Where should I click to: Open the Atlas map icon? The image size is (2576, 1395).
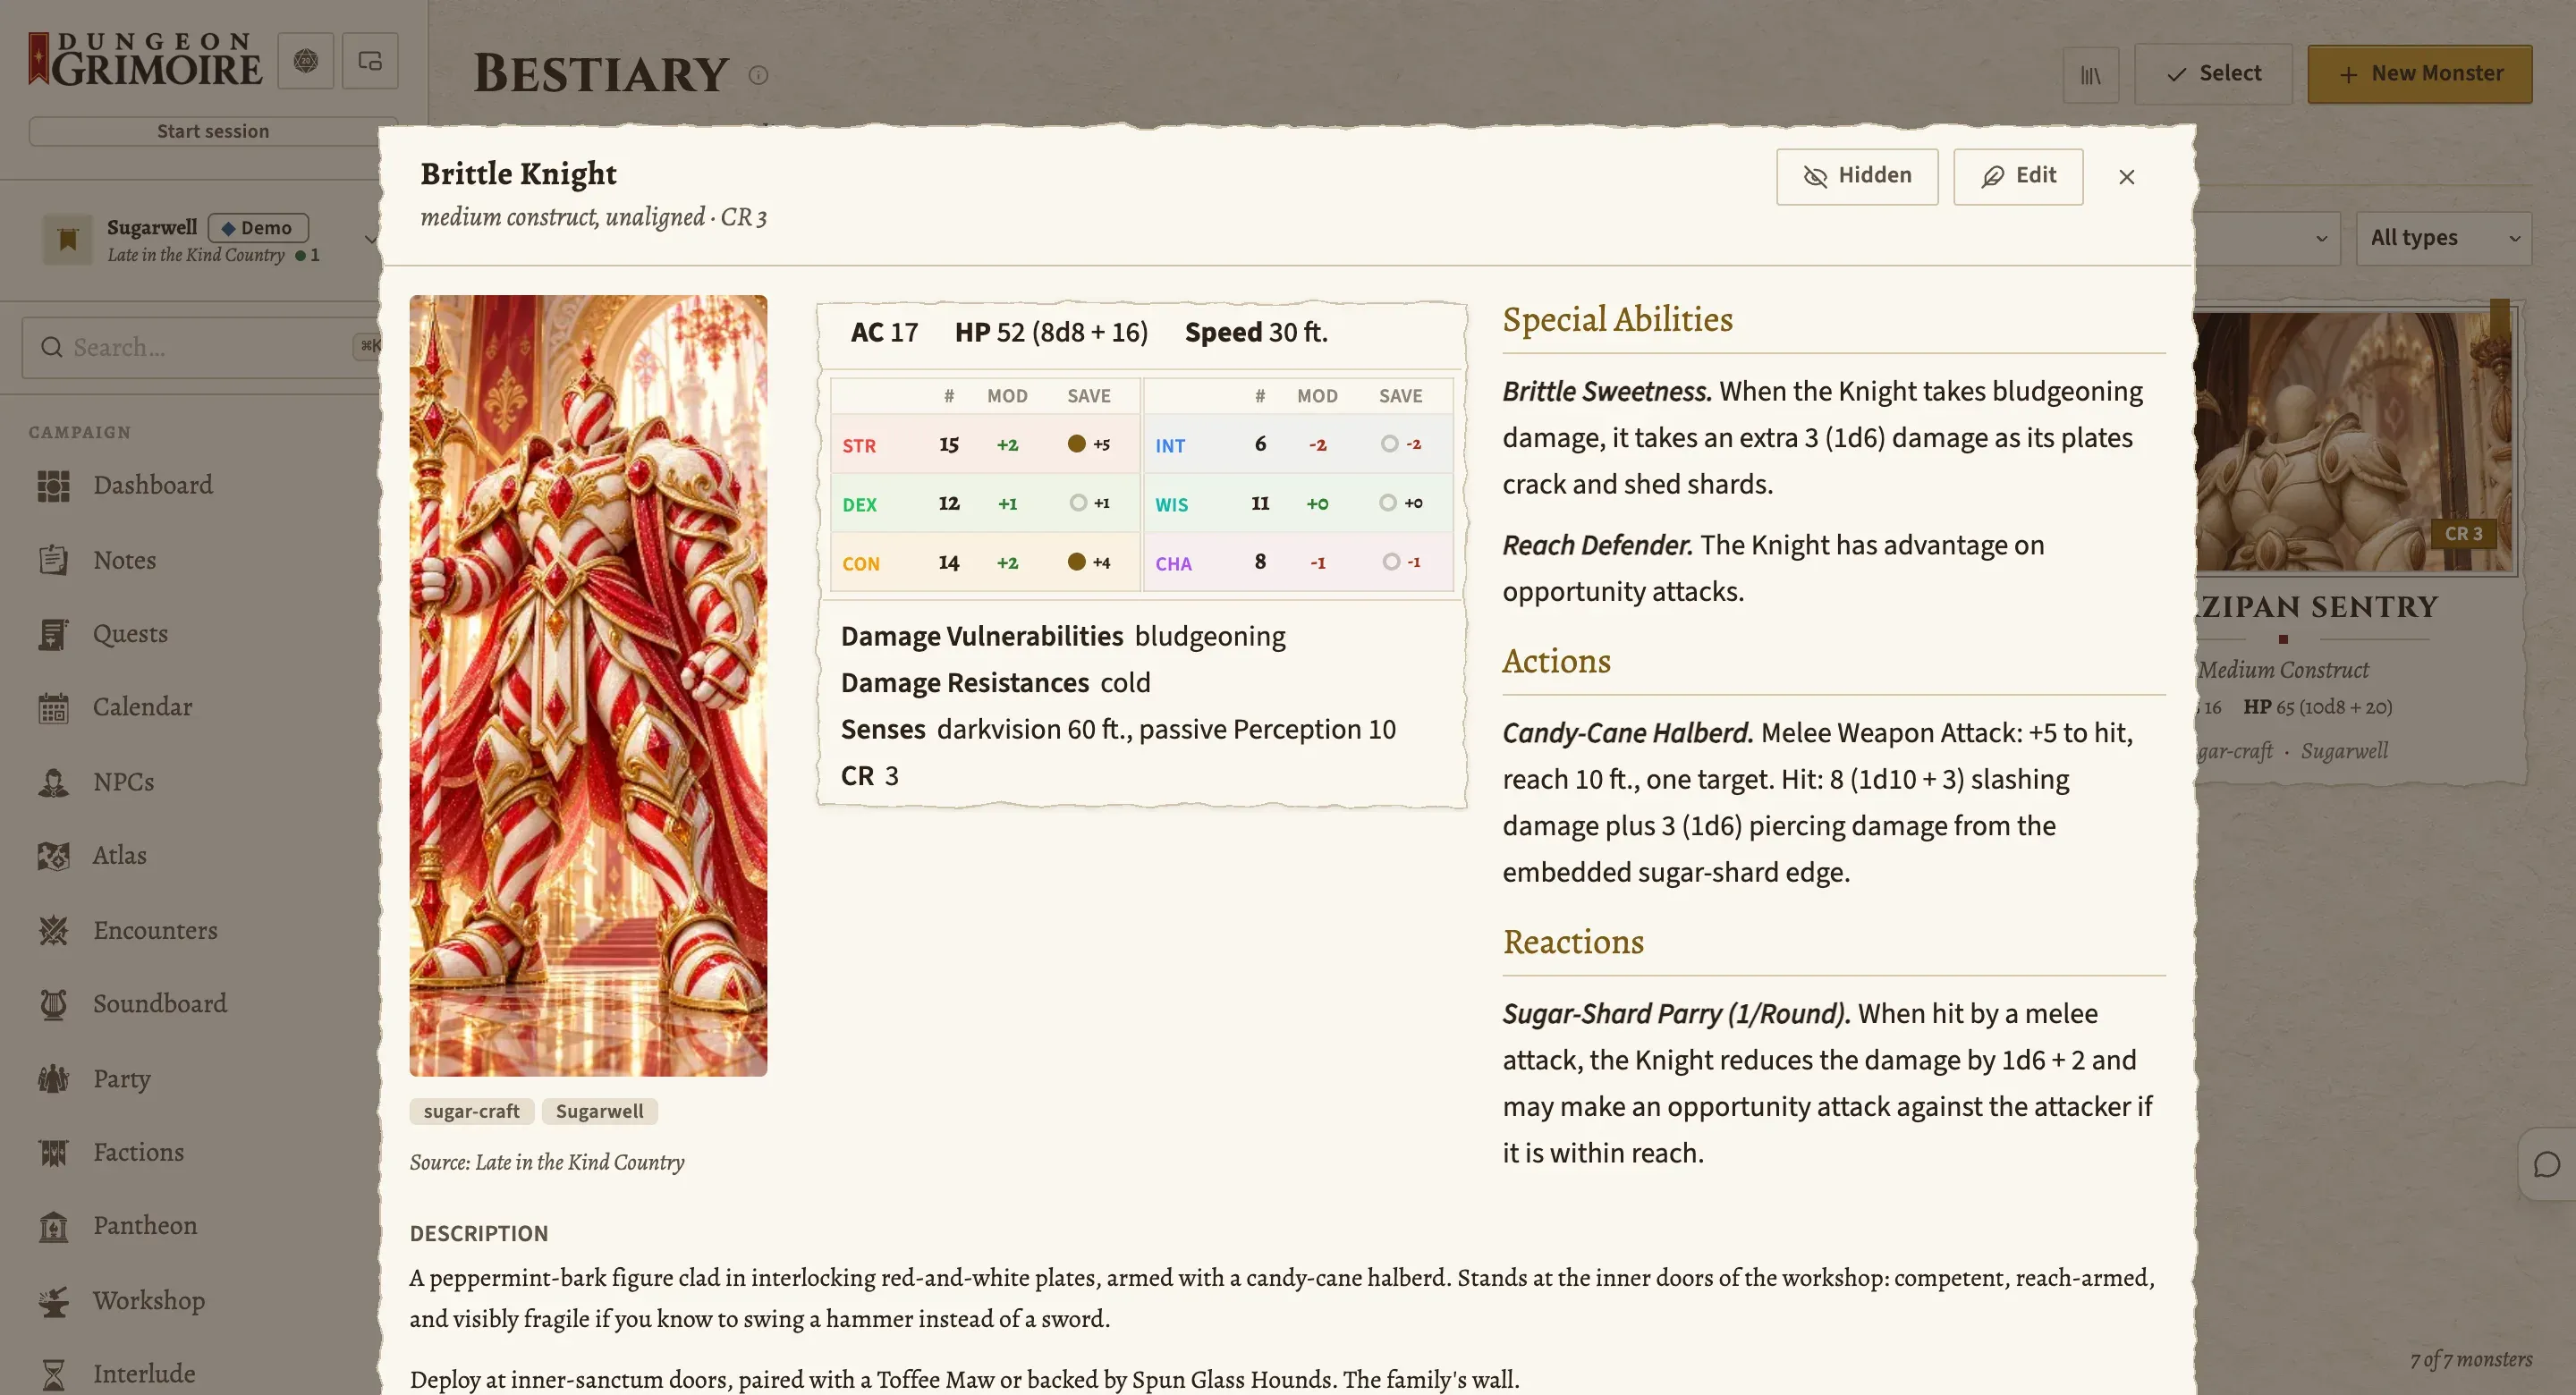click(x=53, y=856)
